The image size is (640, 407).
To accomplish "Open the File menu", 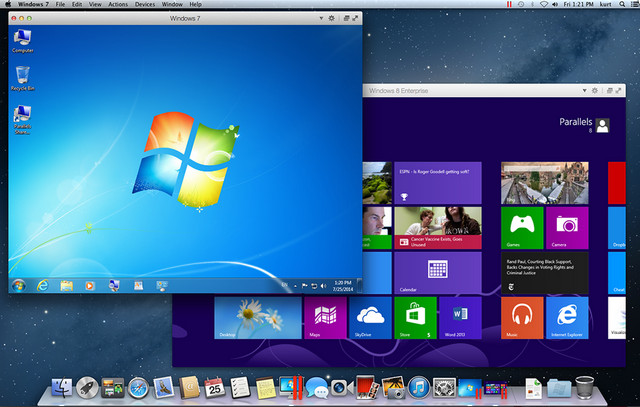I will [60, 4].
